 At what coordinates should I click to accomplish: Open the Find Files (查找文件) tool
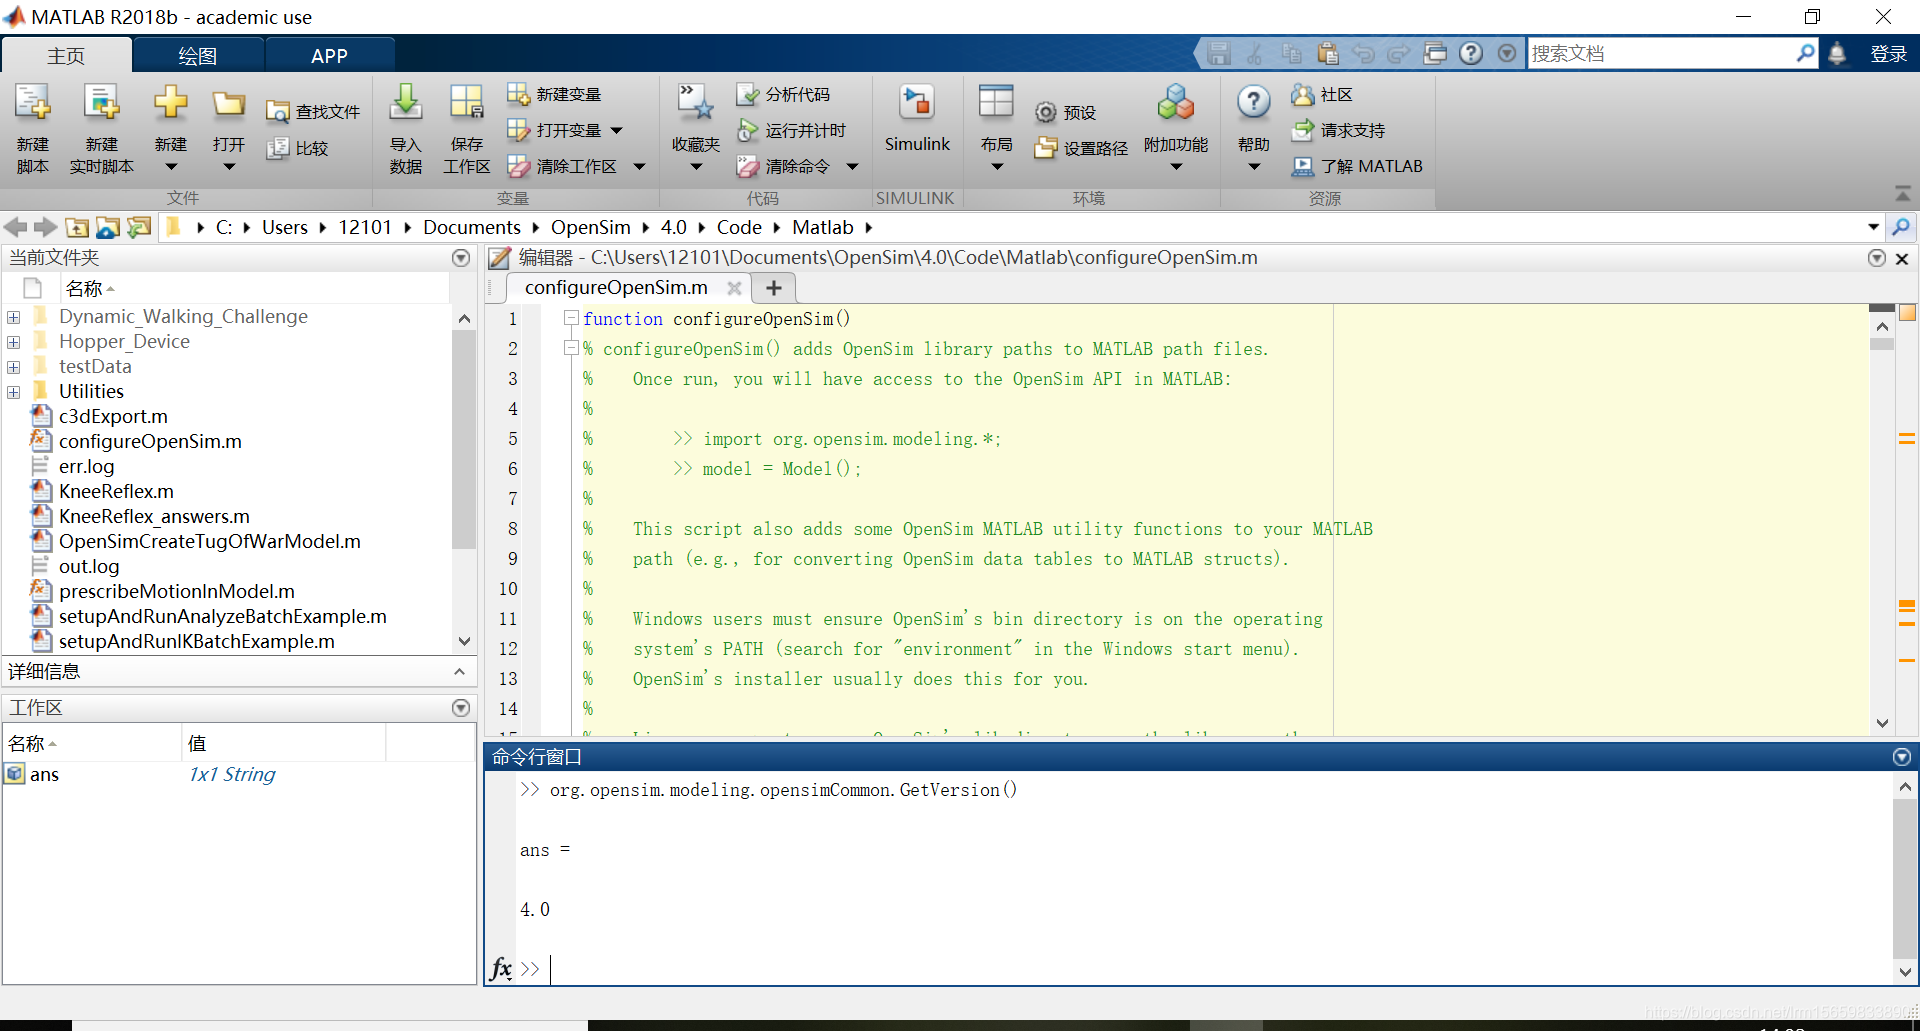pyautogui.click(x=313, y=112)
